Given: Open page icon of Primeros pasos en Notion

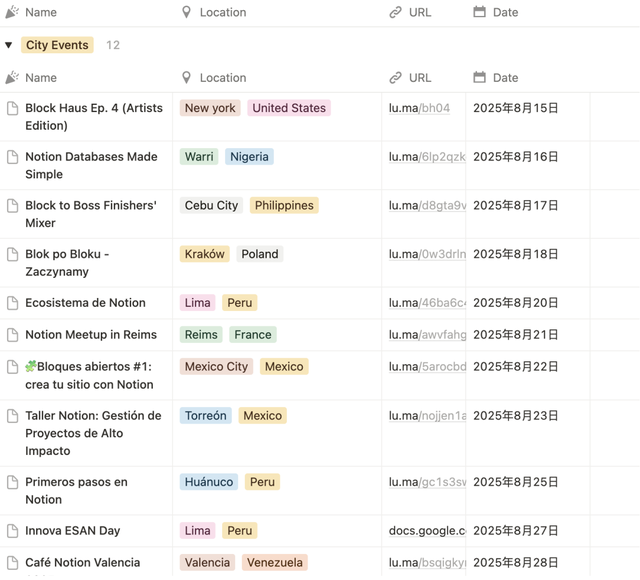Looking at the screenshot, I should [x=13, y=482].
